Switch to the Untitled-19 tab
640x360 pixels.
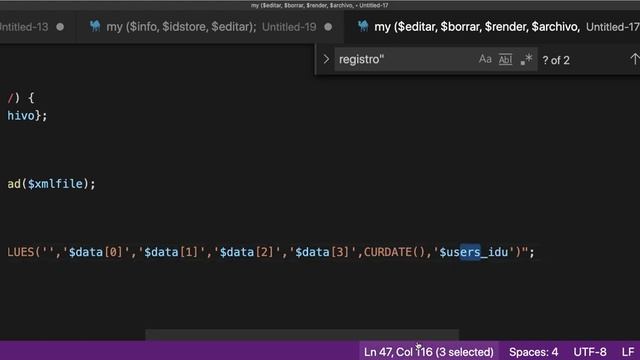click(211, 27)
